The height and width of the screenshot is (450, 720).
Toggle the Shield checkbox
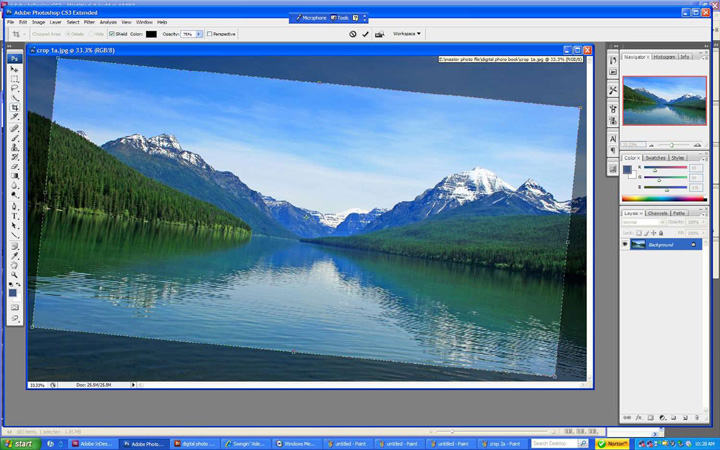(x=112, y=34)
